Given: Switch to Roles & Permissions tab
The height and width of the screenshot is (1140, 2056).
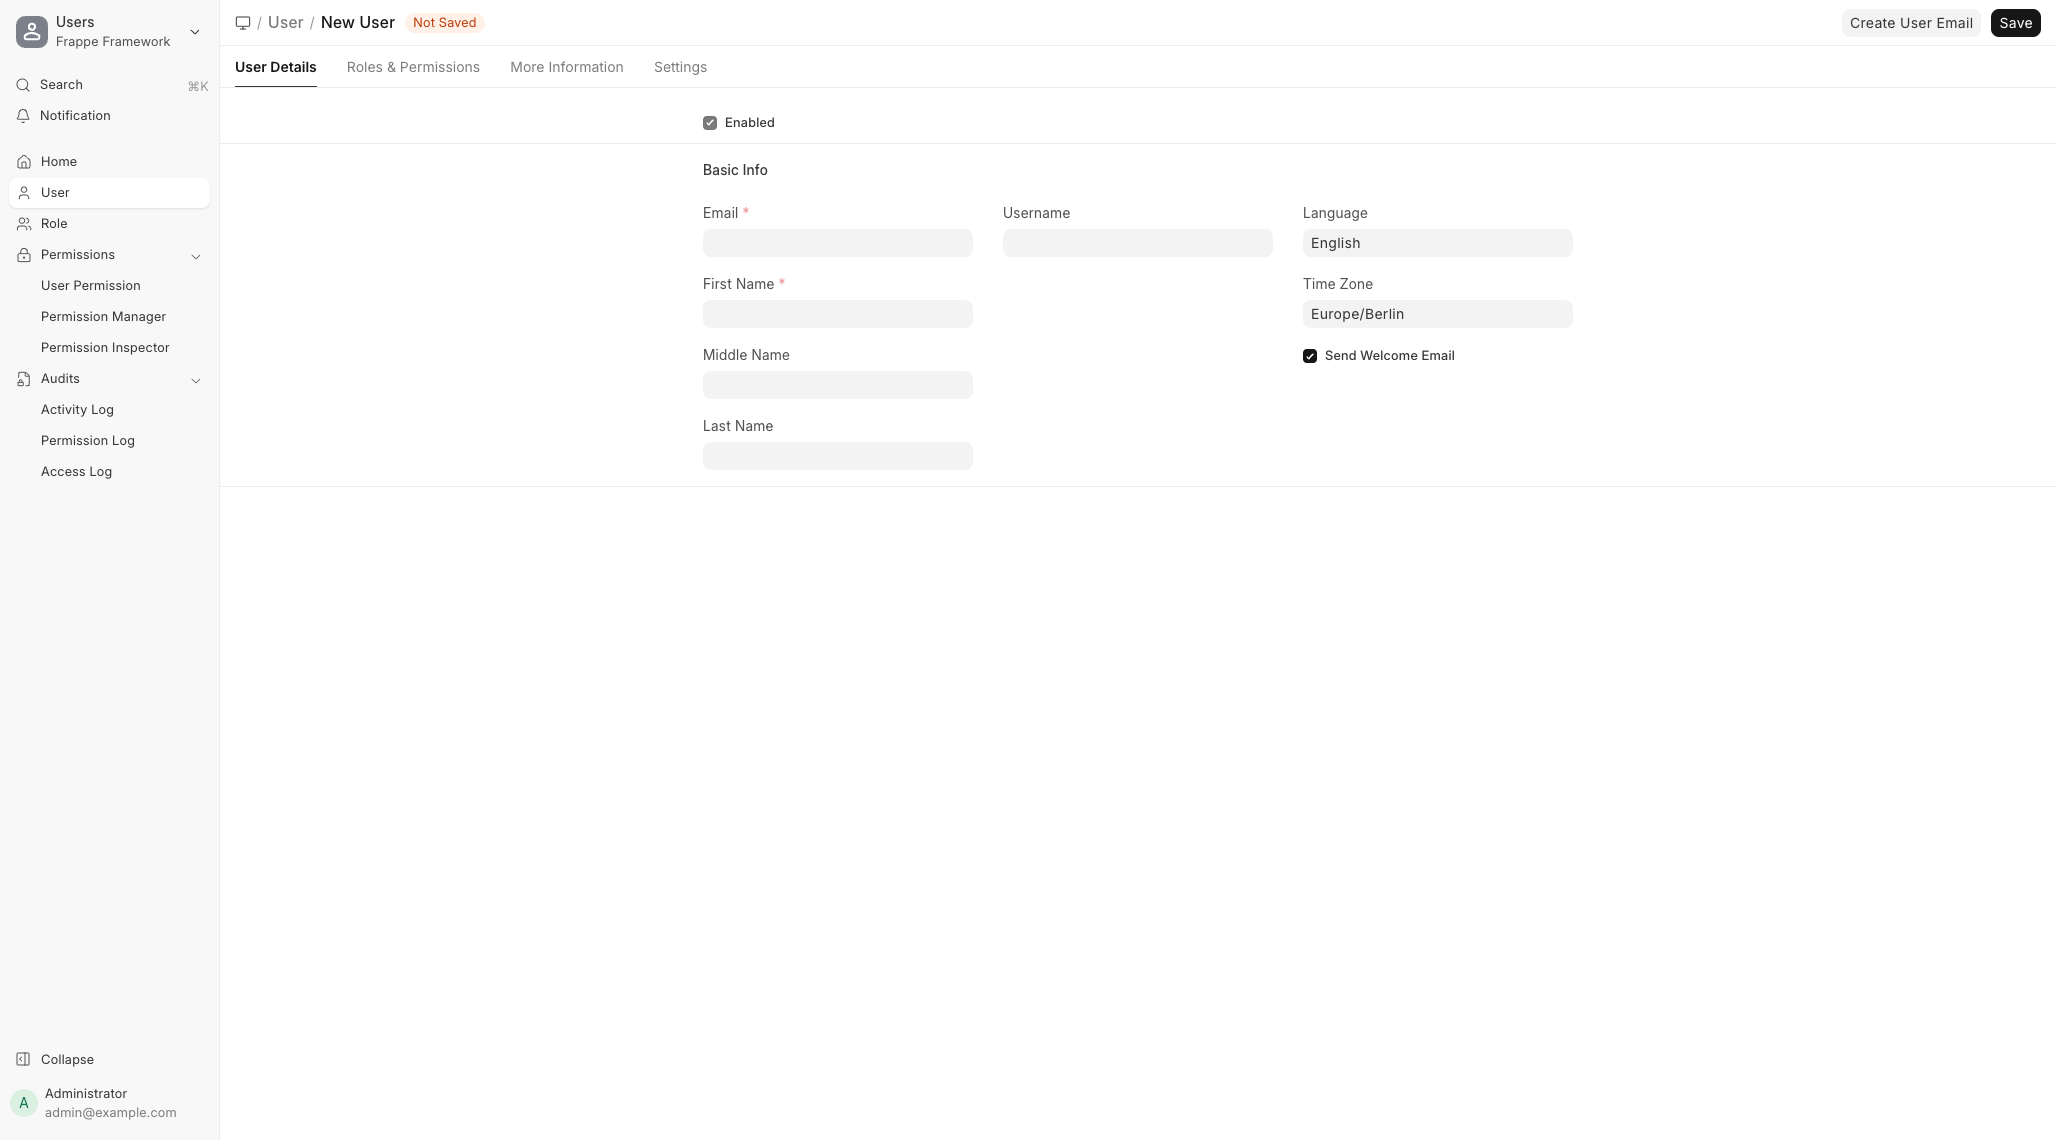Looking at the screenshot, I should tap(413, 67).
